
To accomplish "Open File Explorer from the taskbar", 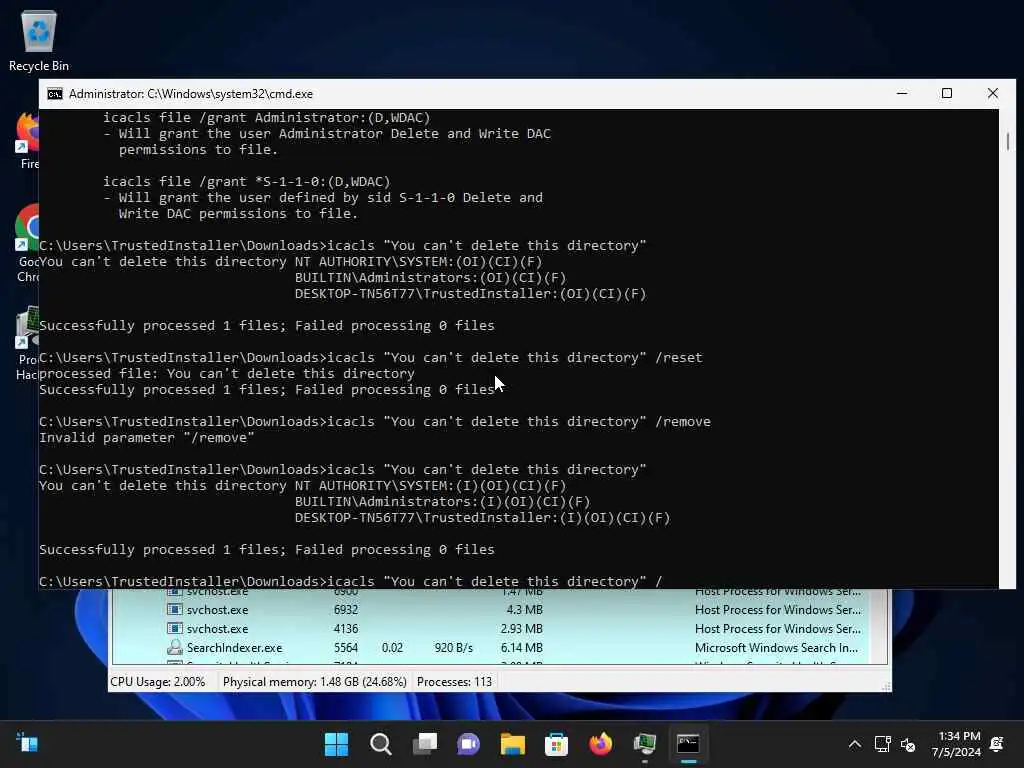I will click(x=513, y=744).
